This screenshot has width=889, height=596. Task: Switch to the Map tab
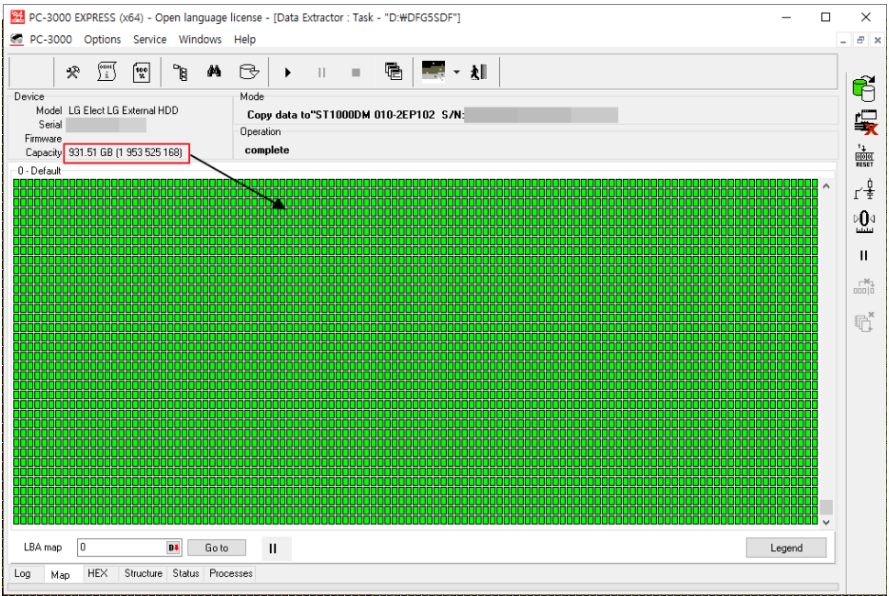click(61, 574)
